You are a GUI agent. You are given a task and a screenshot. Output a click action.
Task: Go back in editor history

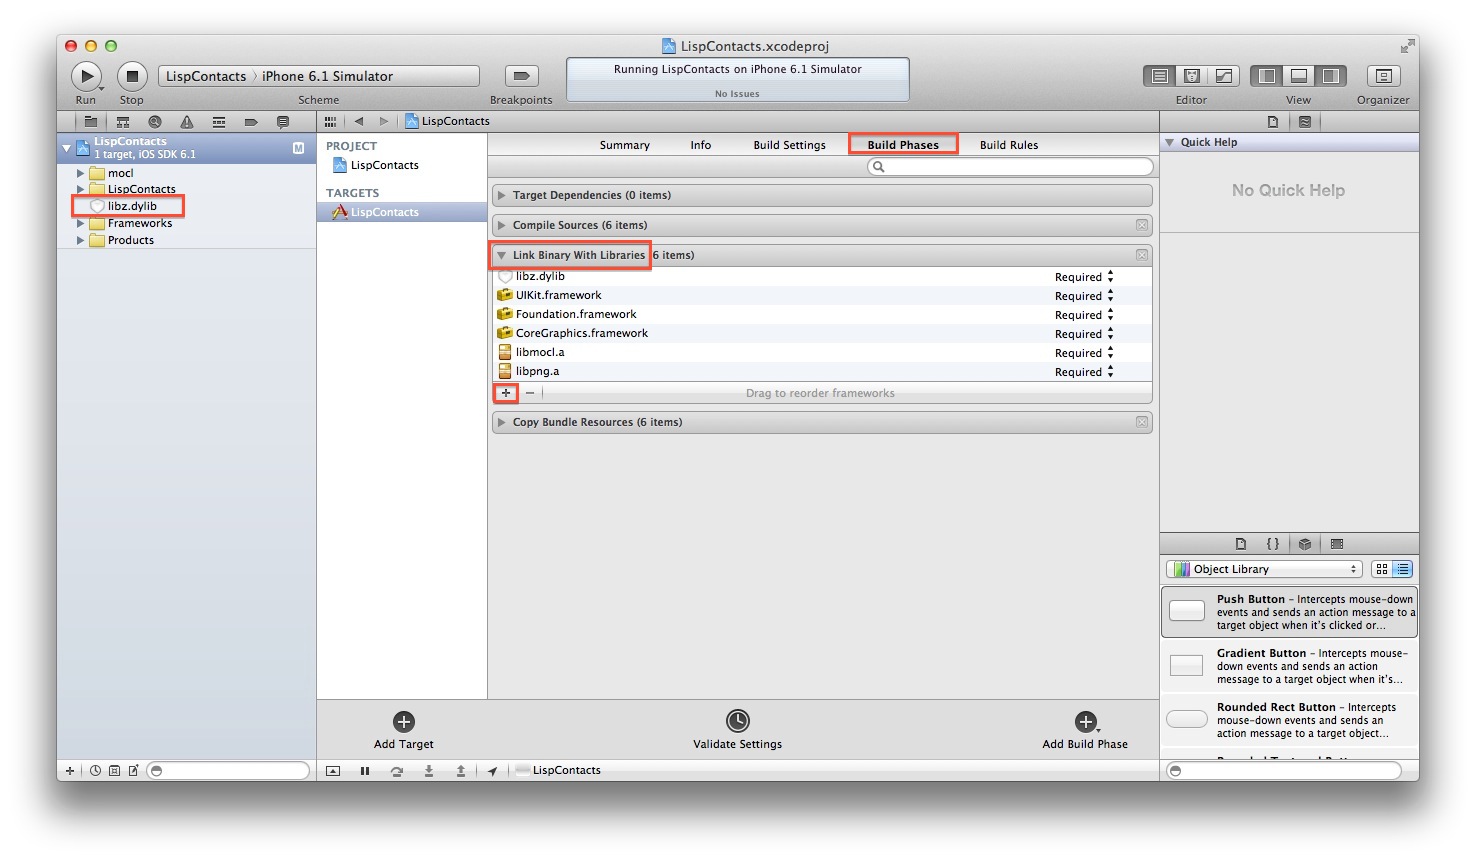pos(359,121)
